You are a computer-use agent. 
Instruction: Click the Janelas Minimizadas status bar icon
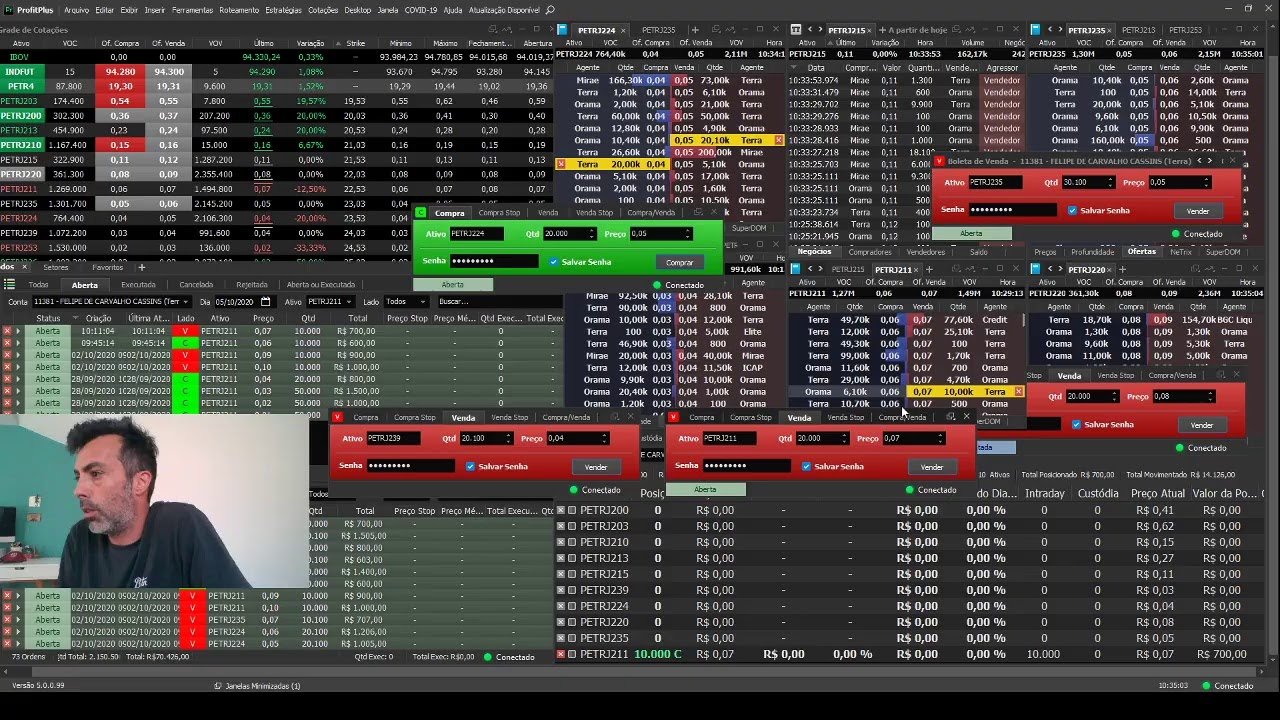[218, 686]
